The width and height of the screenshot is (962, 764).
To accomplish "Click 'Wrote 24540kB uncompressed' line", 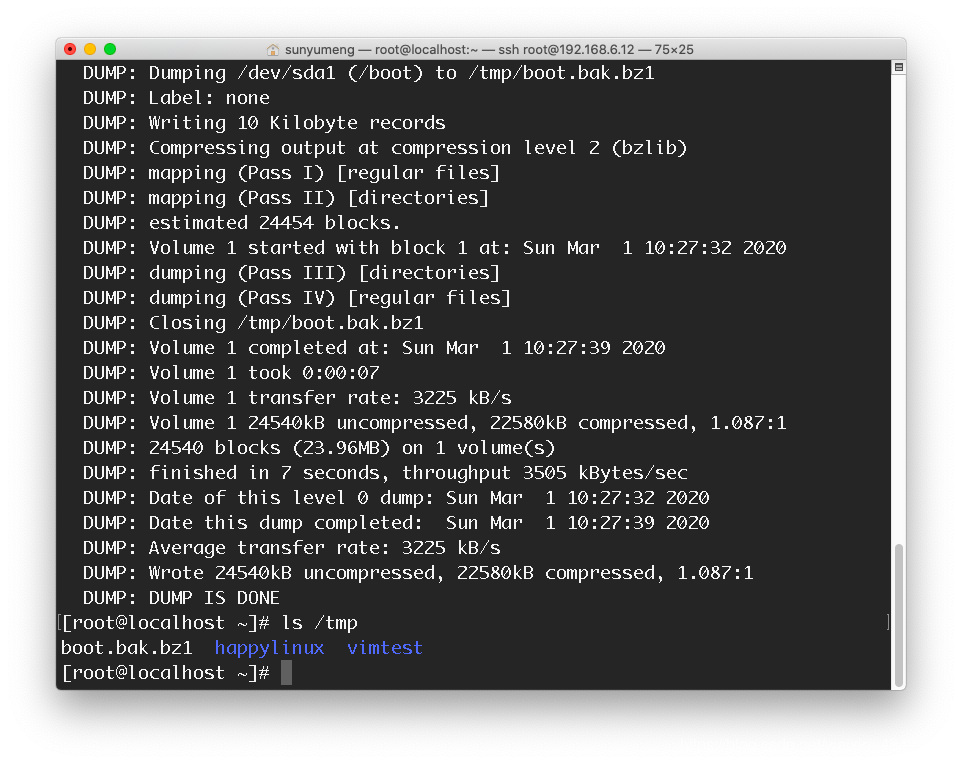I will tap(418, 573).
